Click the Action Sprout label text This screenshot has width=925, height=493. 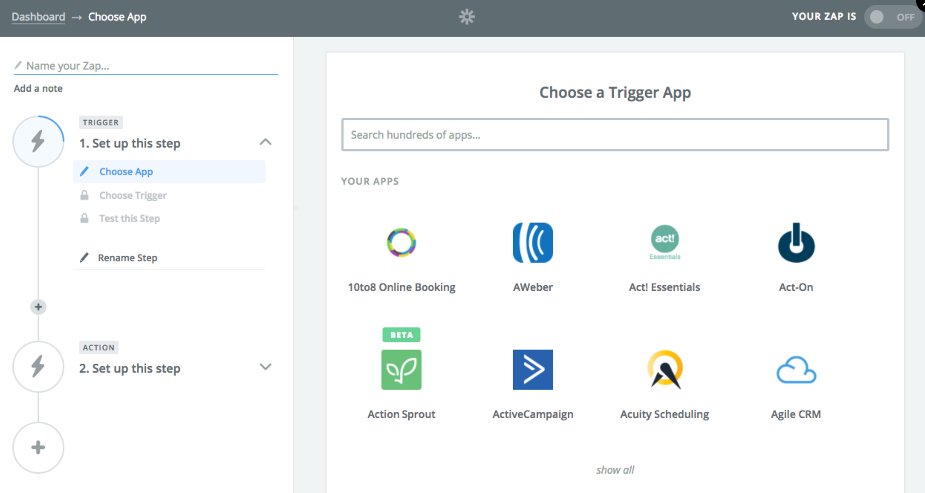(401, 414)
